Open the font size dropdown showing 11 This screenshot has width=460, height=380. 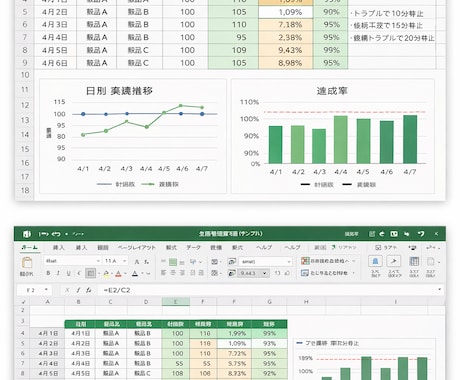click(125, 261)
